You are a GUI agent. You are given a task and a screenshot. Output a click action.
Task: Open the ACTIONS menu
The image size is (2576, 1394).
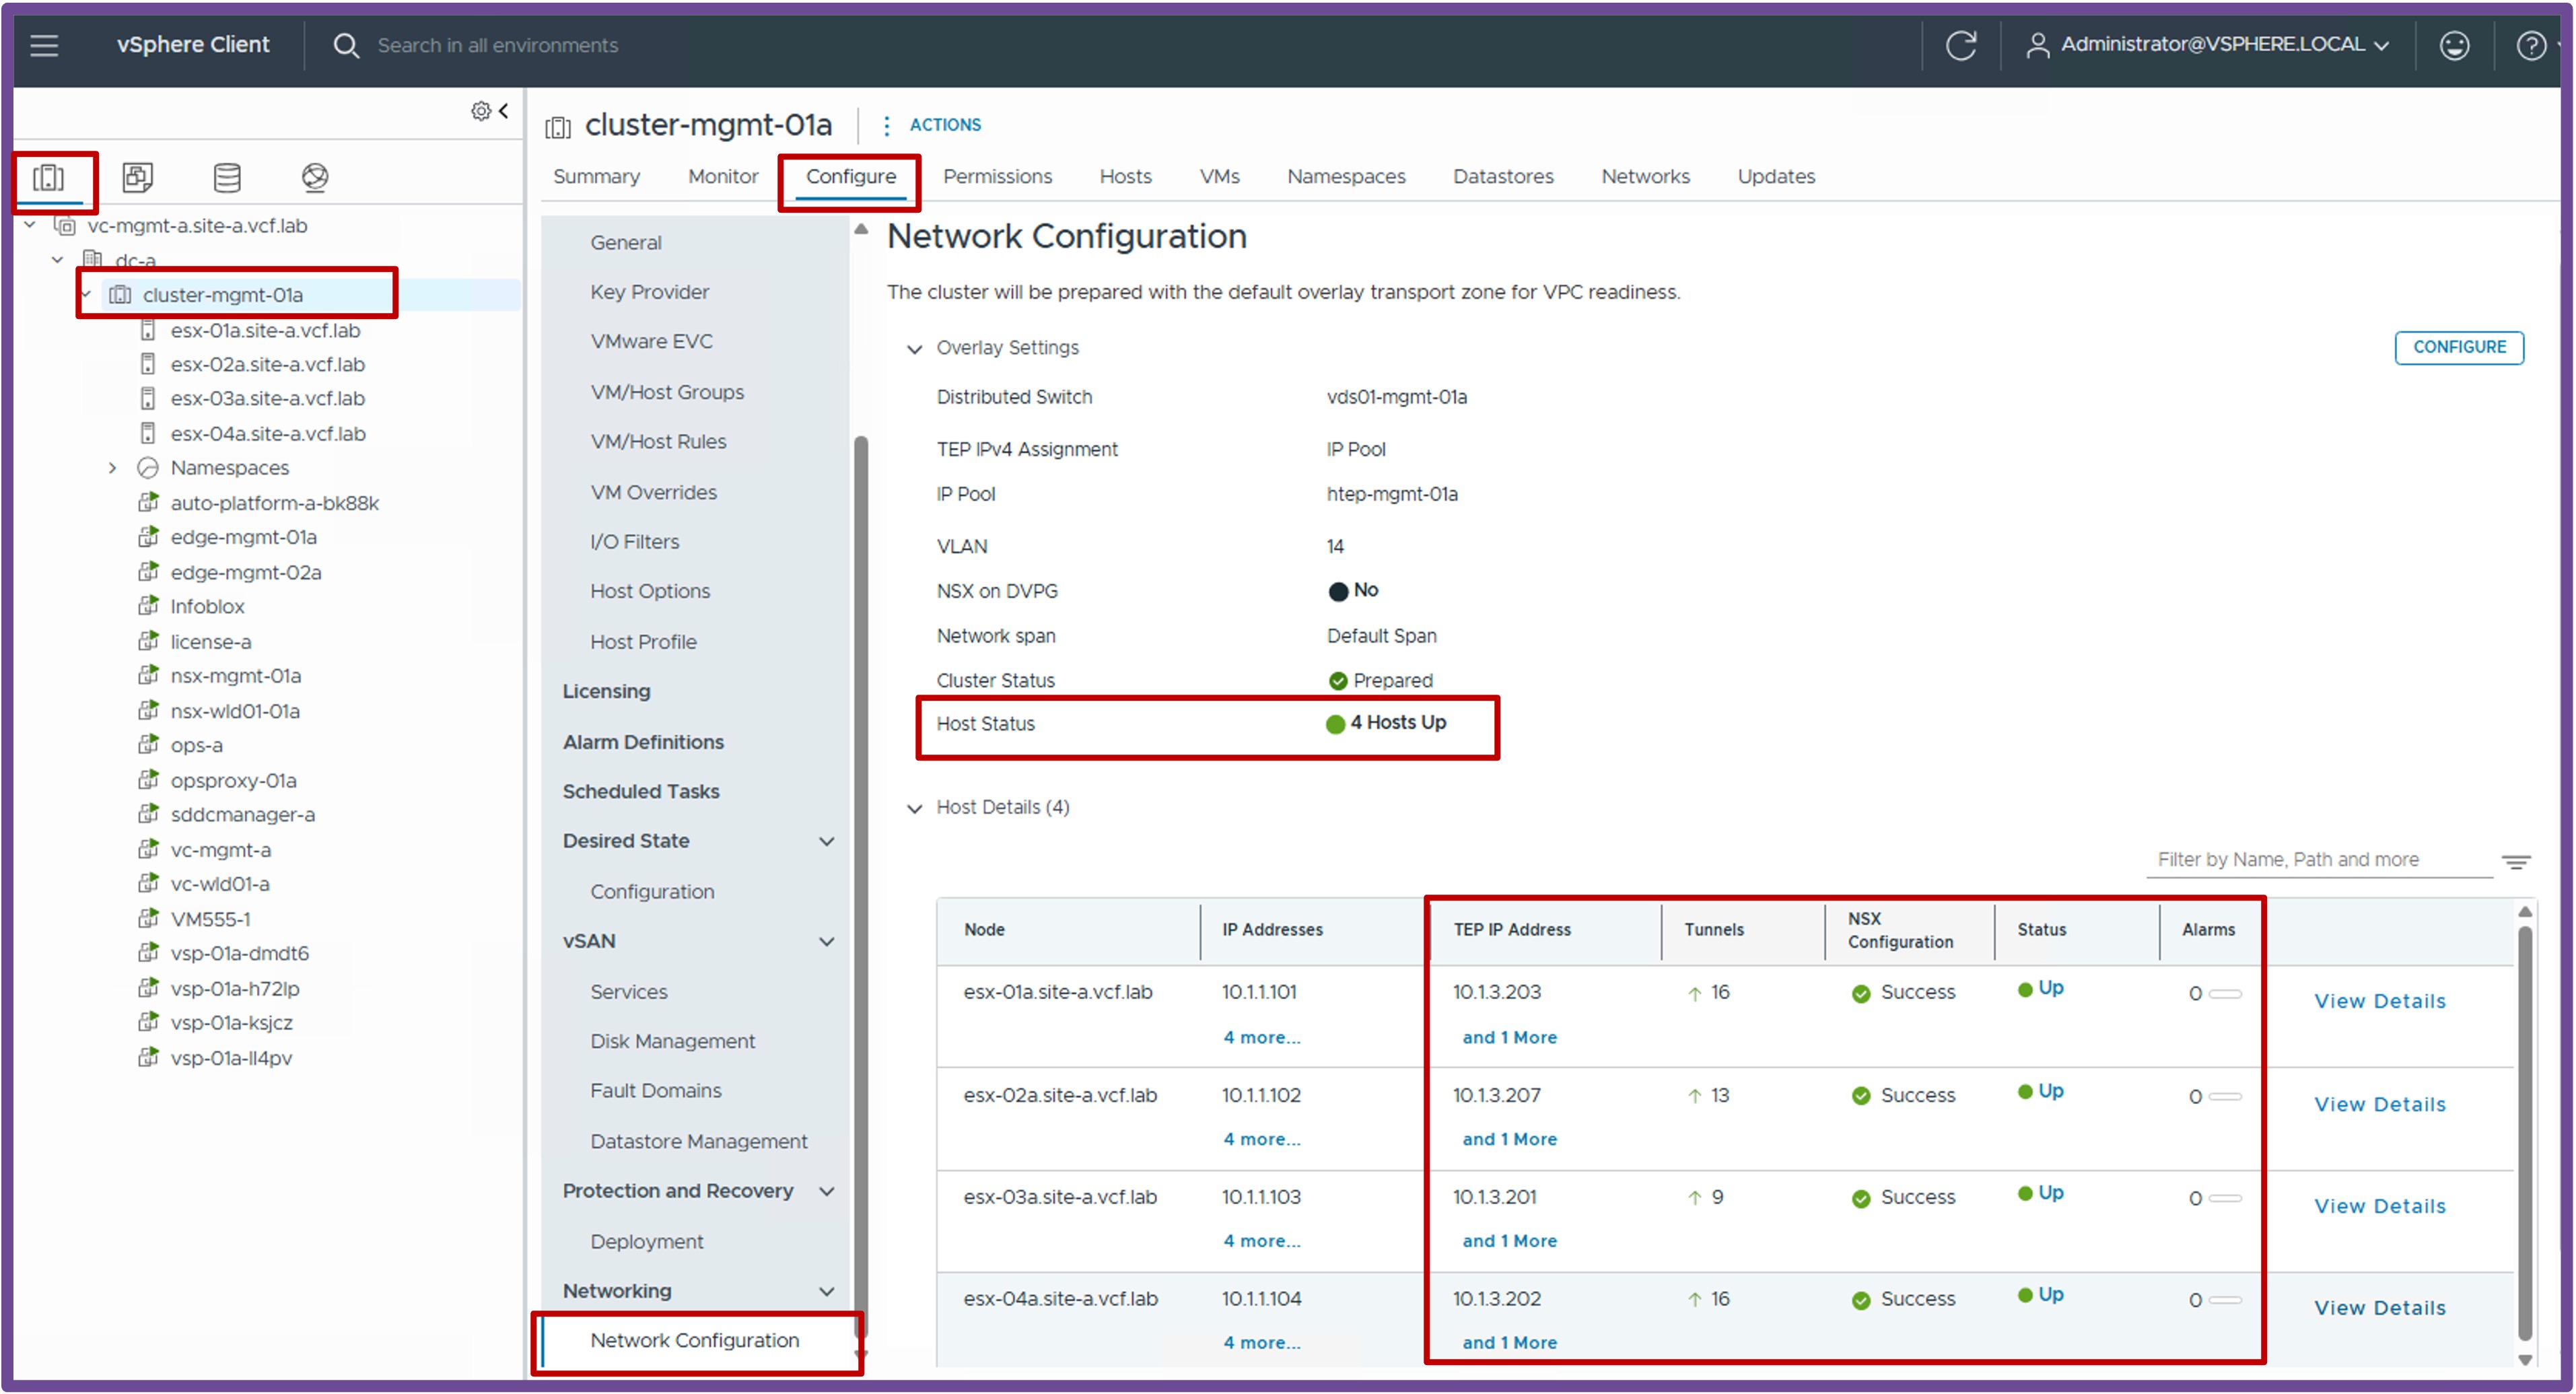pyautogui.click(x=931, y=125)
